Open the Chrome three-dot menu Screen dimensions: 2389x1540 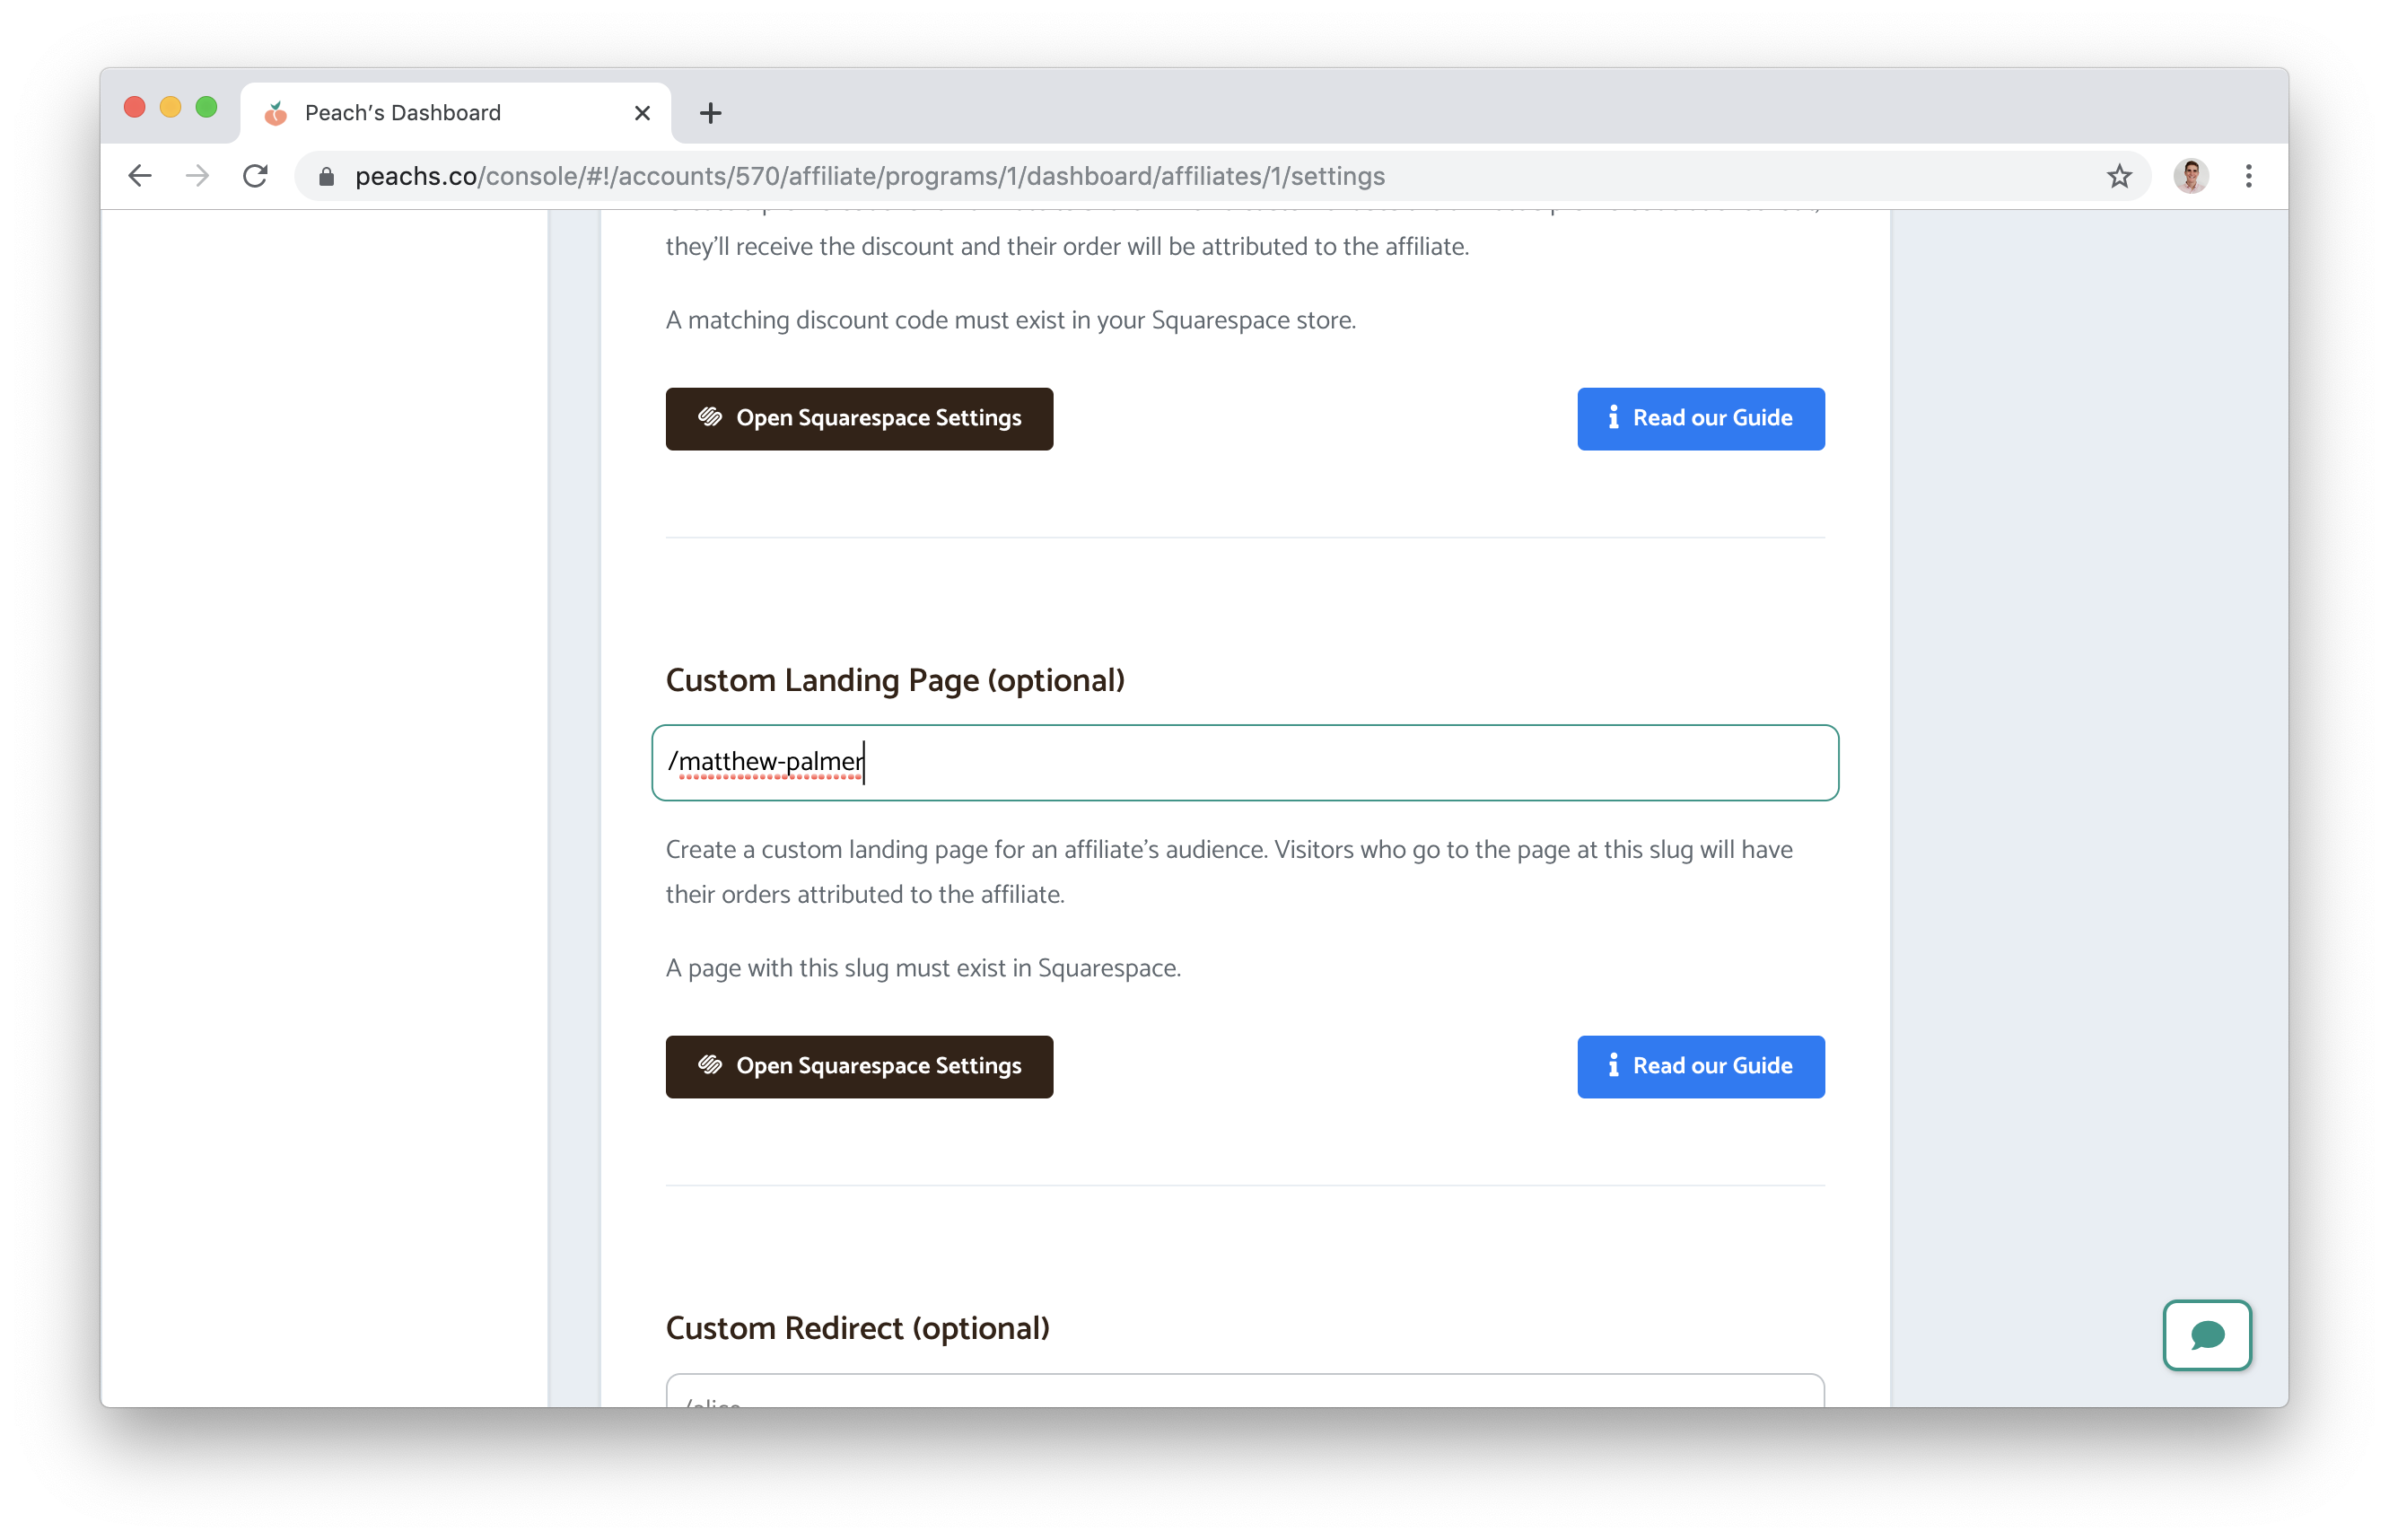(x=2247, y=176)
